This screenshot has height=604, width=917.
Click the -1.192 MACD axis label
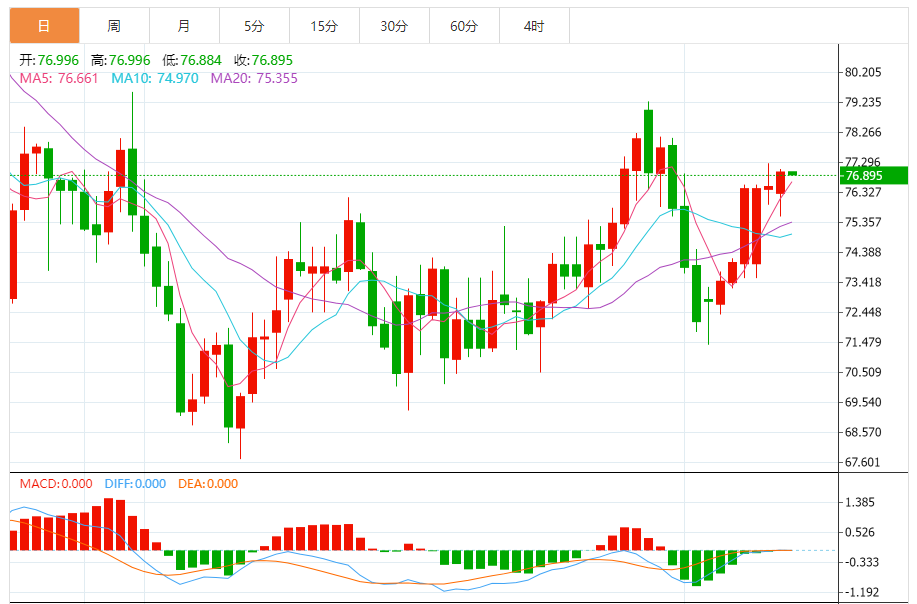862,592
